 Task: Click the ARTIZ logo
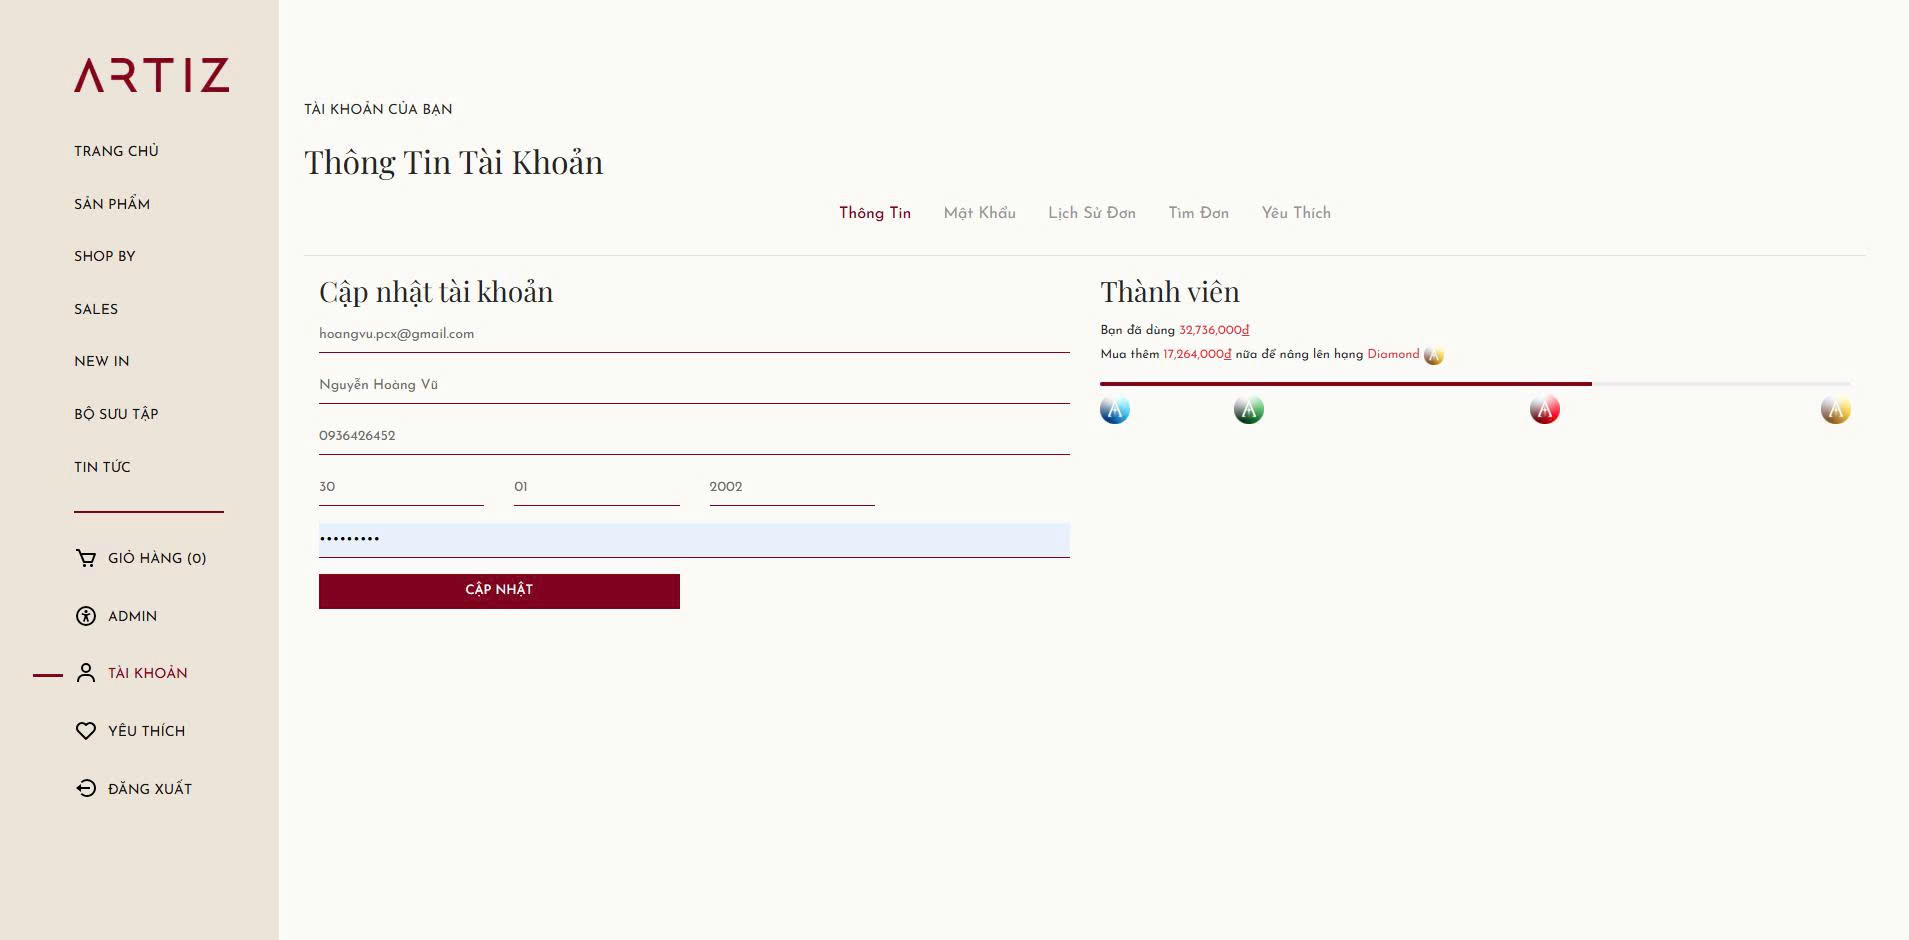[151, 76]
